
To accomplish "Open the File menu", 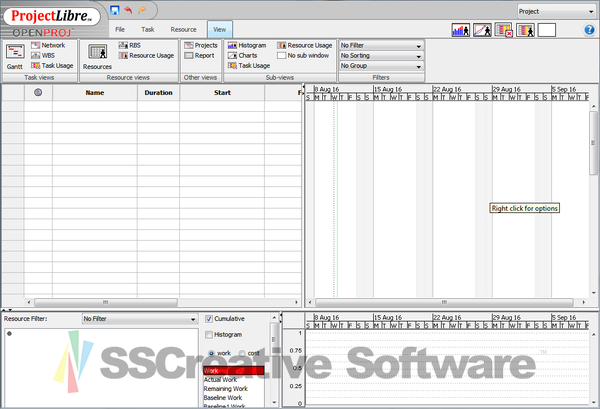I will pos(120,29).
